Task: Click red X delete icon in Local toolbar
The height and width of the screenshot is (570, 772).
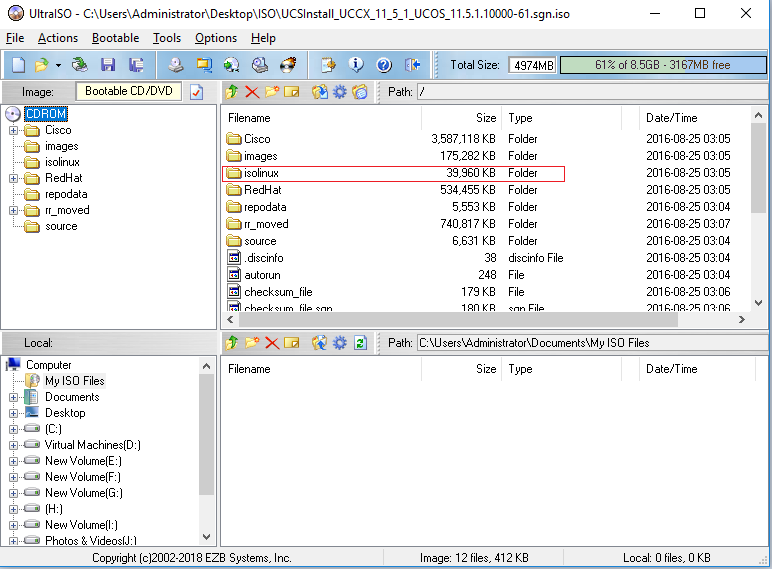Action: [272, 343]
